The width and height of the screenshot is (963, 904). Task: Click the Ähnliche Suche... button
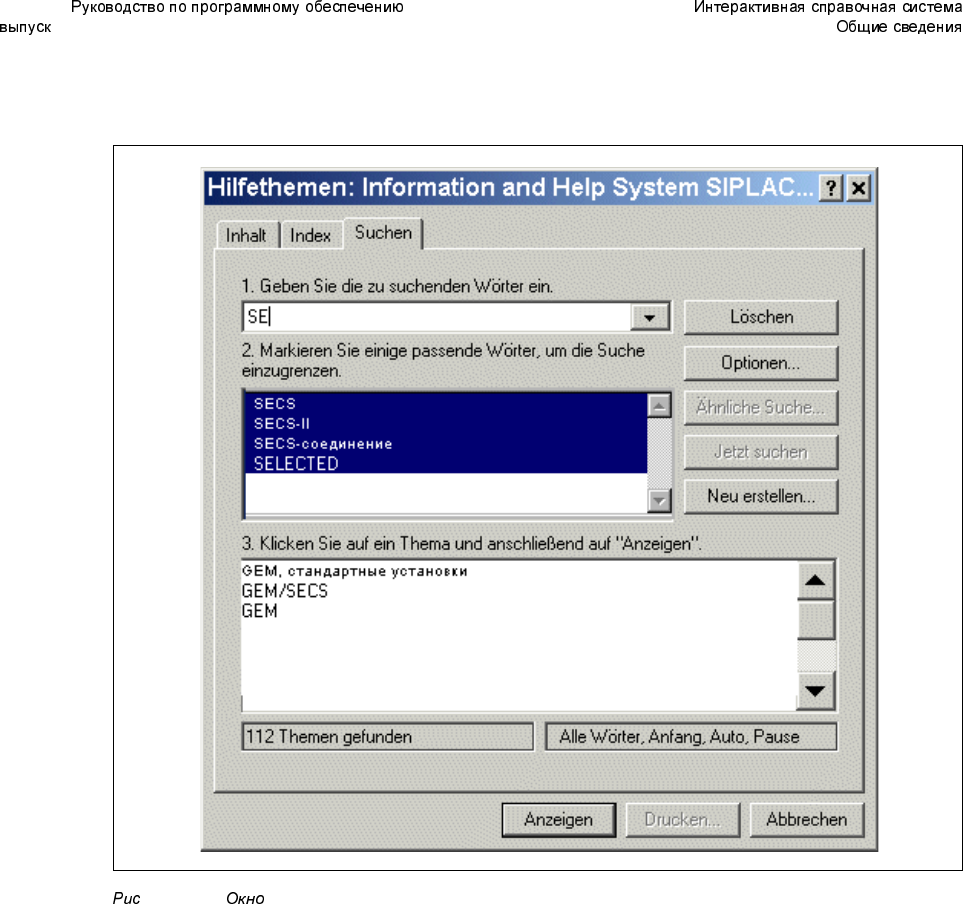coord(761,407)
